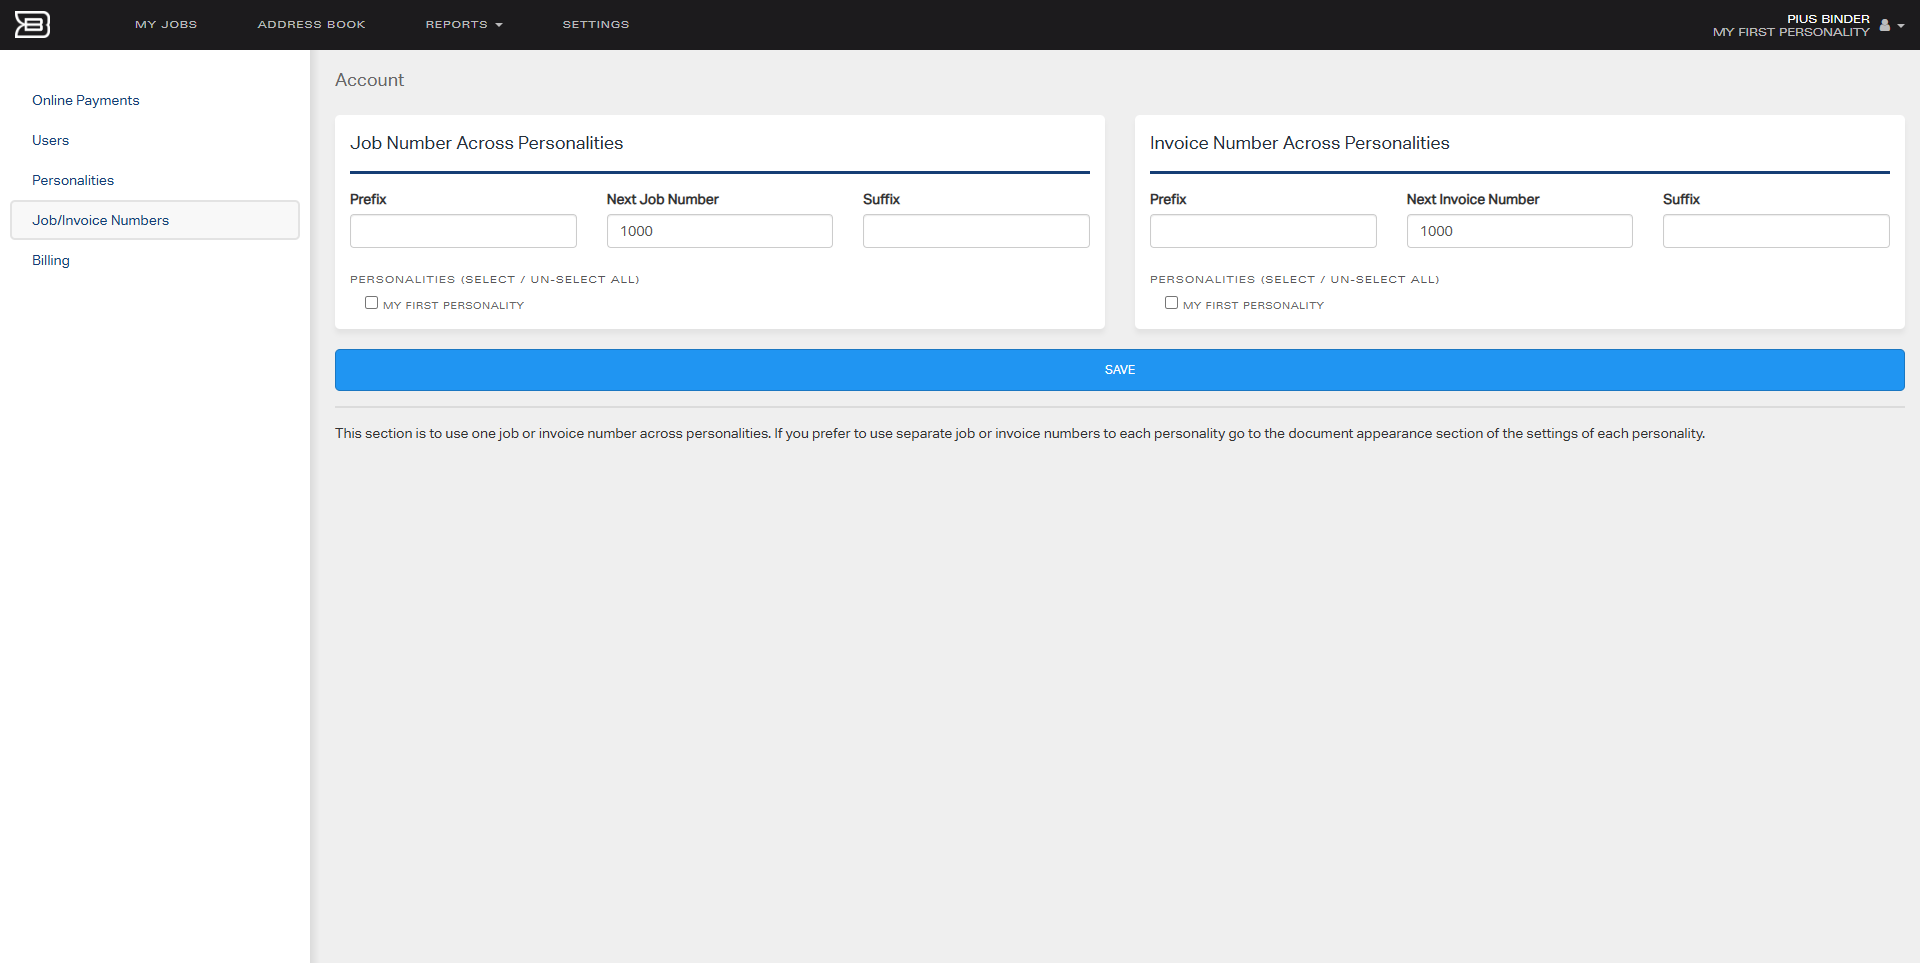Expand the account caret dropdown arrow

click(x=1900, y=25)
